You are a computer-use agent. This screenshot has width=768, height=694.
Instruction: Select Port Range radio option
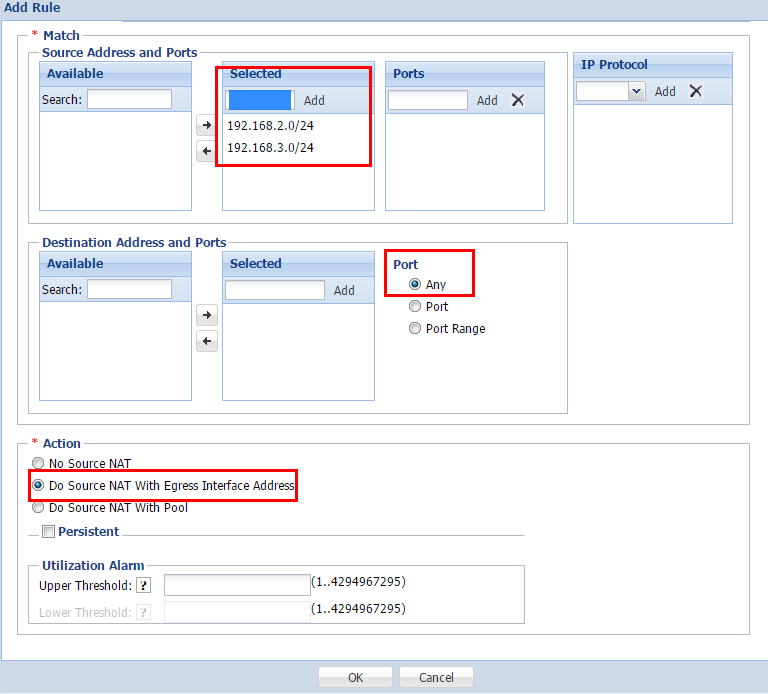tap(415, 328)
